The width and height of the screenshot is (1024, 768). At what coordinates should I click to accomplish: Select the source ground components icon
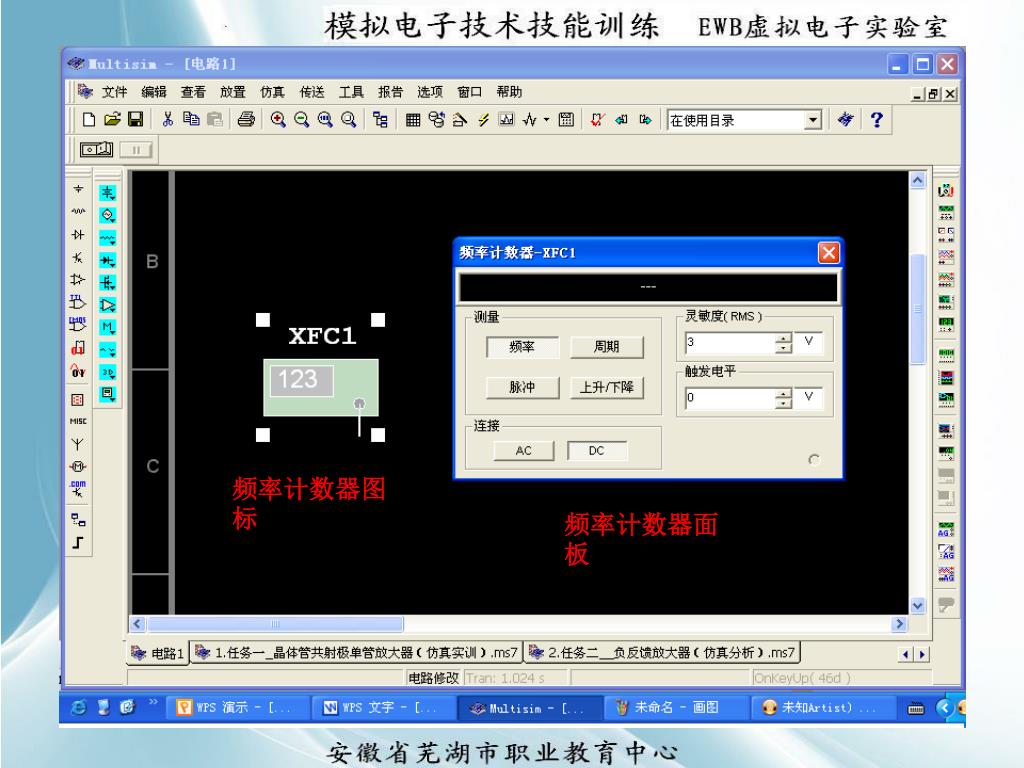point(78,189)
